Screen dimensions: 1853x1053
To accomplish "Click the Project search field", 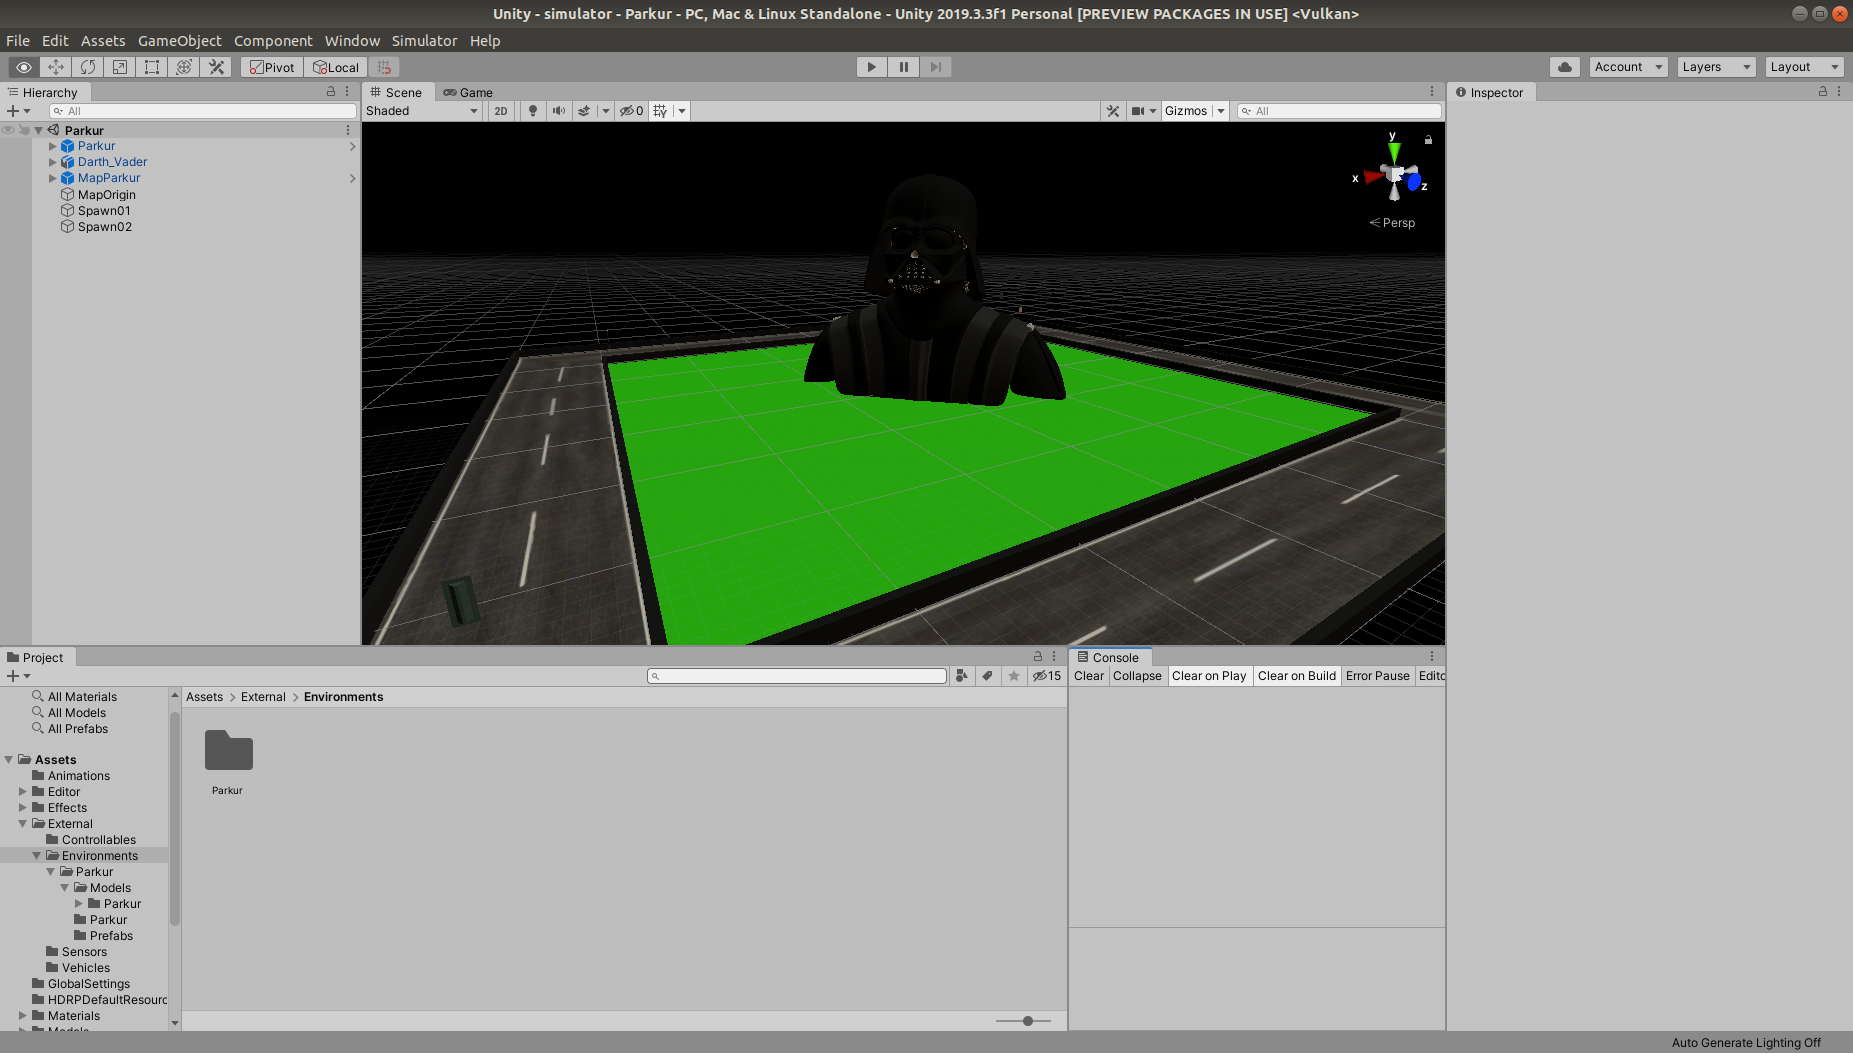I will pyautogui.click(x=797, y=676).
